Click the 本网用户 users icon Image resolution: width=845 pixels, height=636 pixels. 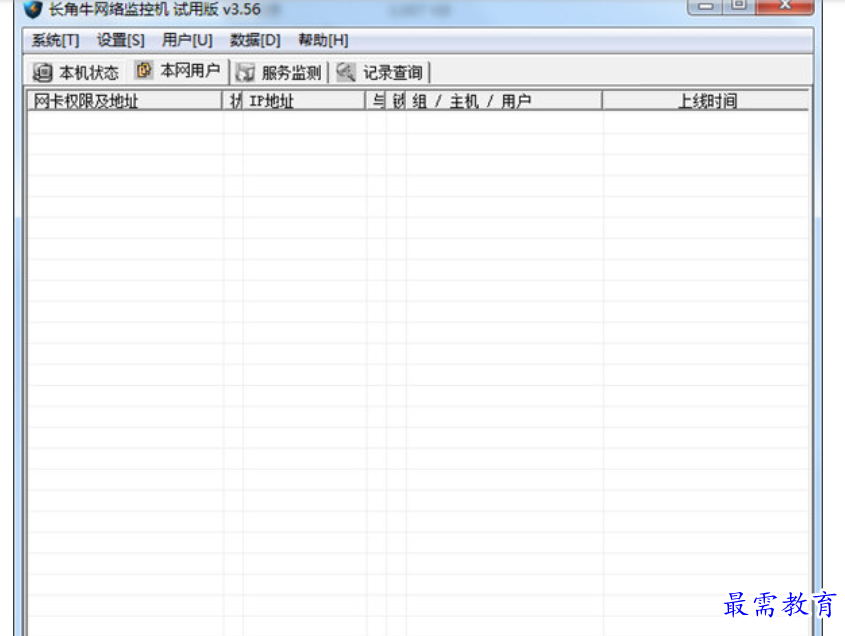point(144,70)
